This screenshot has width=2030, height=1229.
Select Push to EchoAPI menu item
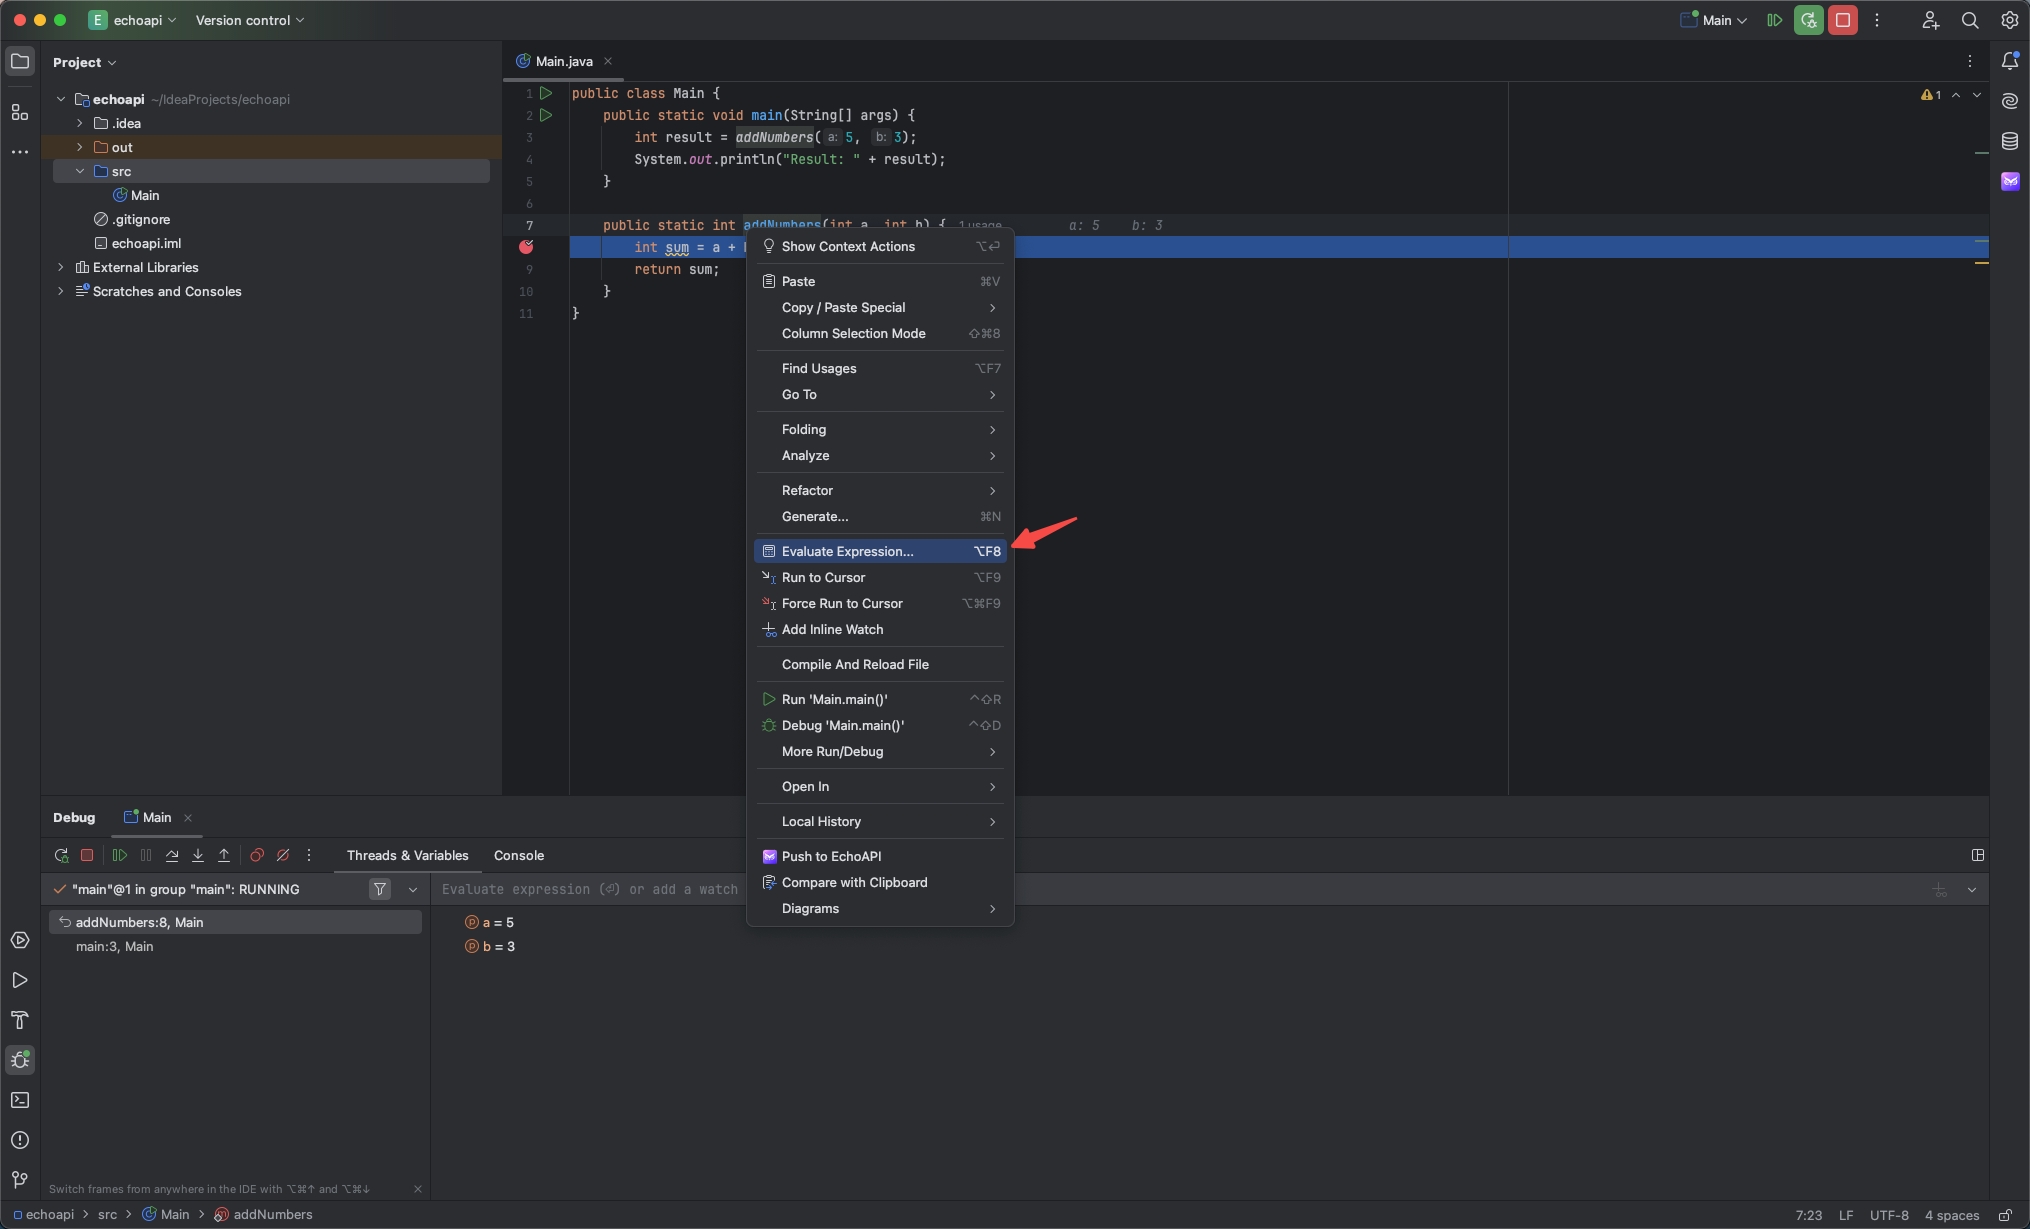[880, 856]
